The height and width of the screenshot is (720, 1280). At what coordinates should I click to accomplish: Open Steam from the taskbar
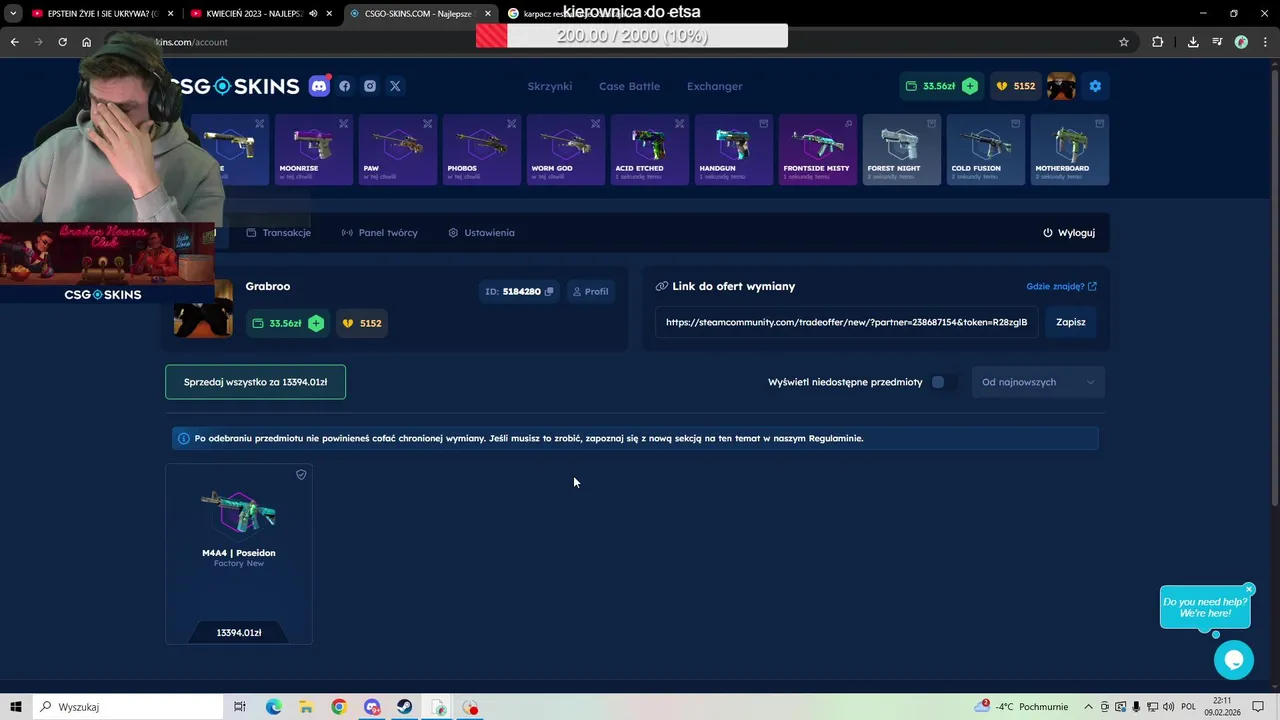point(404,707)
